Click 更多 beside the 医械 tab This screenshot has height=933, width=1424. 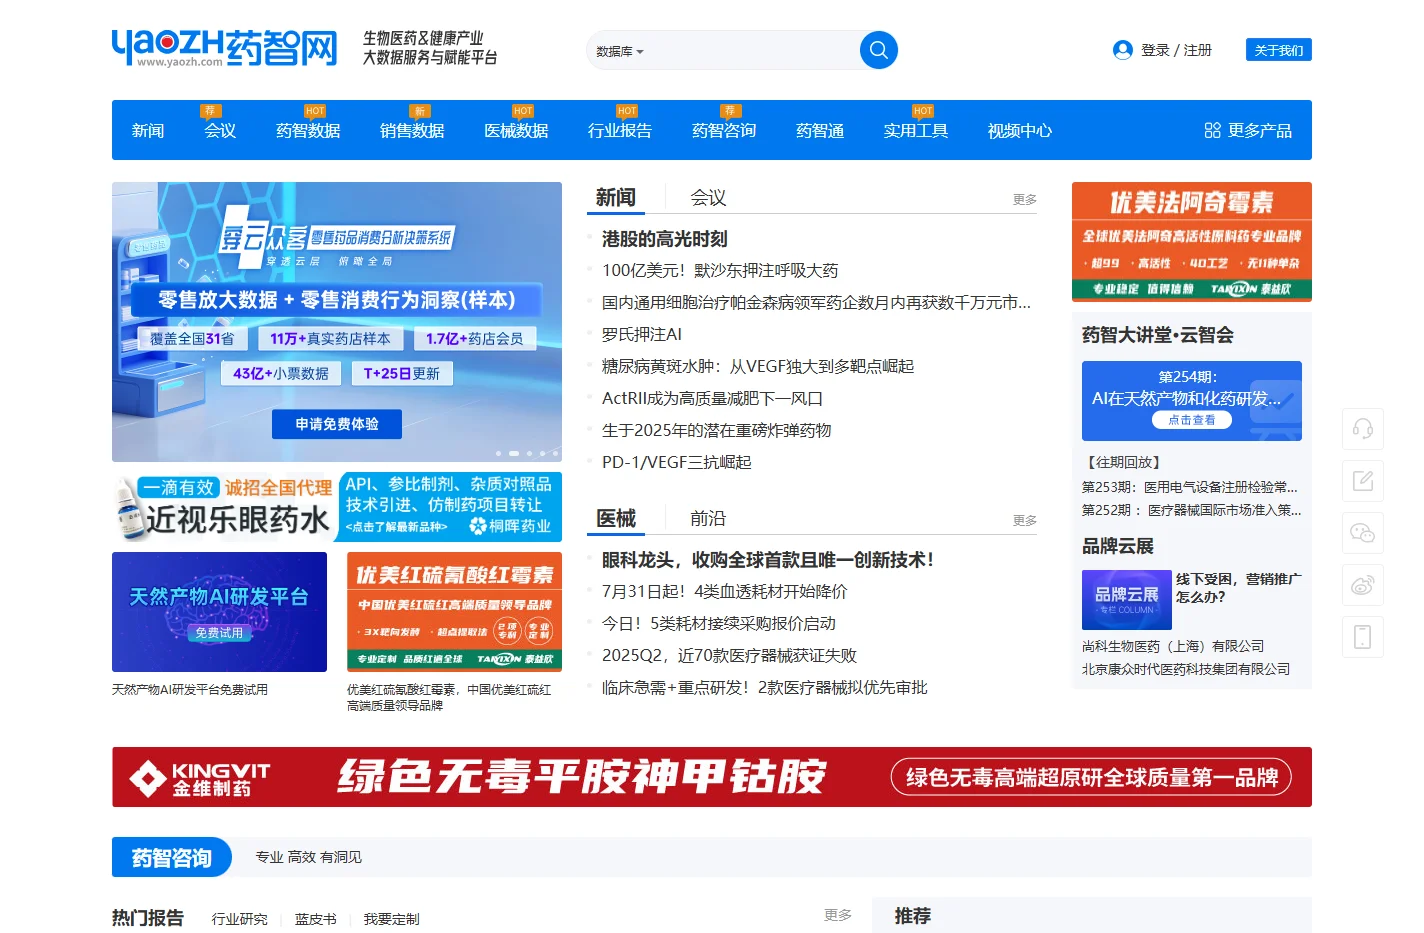pyautogui.click(x=1025, y=521)
